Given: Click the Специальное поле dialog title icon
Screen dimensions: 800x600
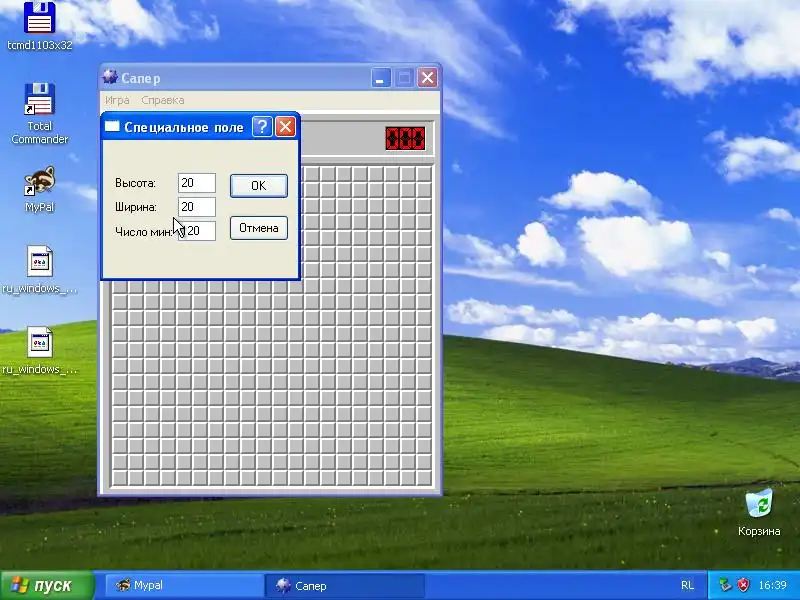Looking at the screenshot, I should (x=112, y=127).
